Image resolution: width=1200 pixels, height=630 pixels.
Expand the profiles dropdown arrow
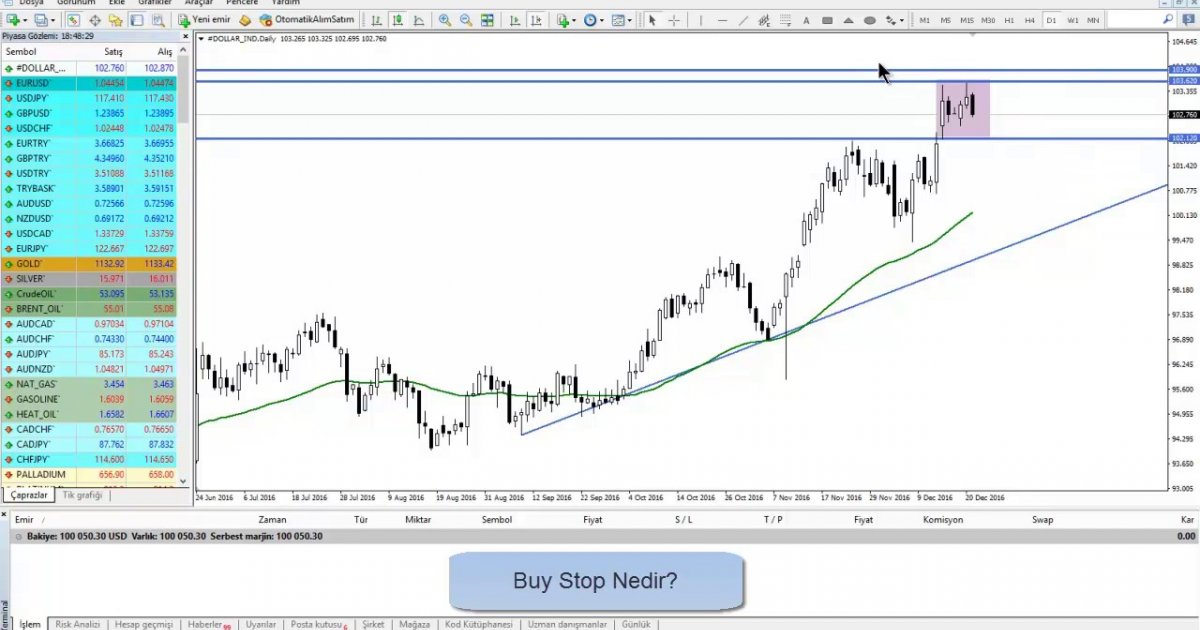[53, 20]
